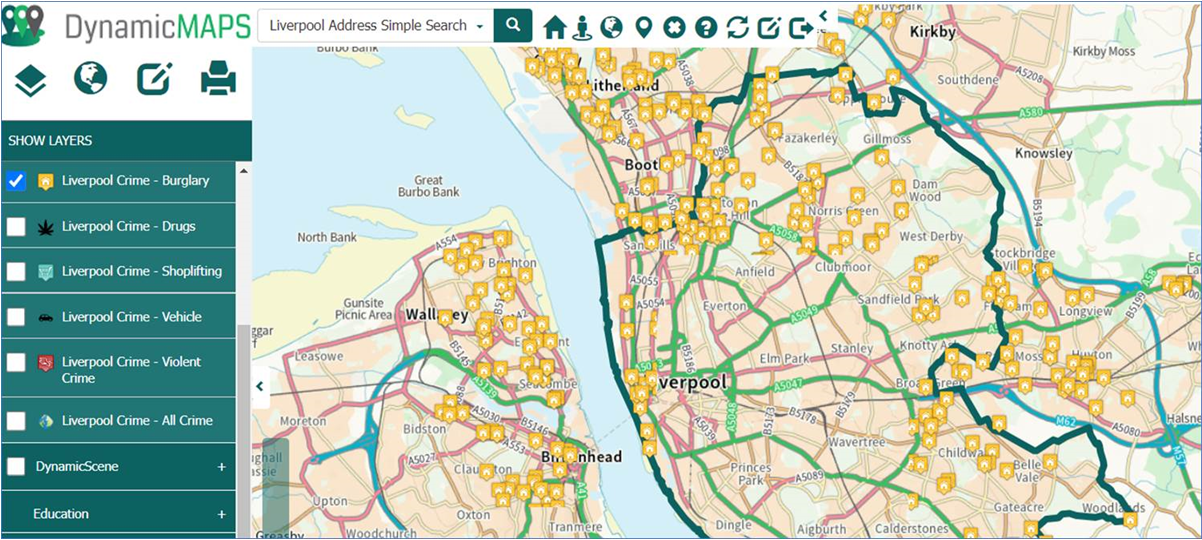This screenshot has width=1202, height=540.
Task: Click the All Crime globe legend icon
Action: (45, 421)
